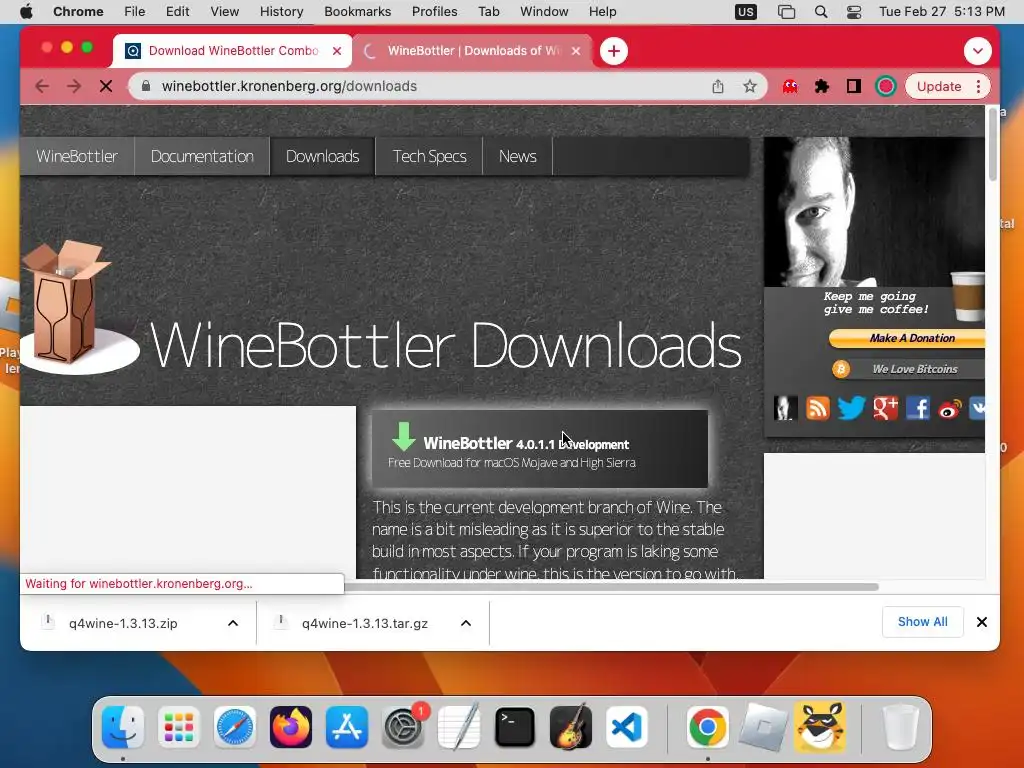Viewport: 1024px width, 768px height.
Task: Open a new tab with plus button
Action: tap(614, 51)
